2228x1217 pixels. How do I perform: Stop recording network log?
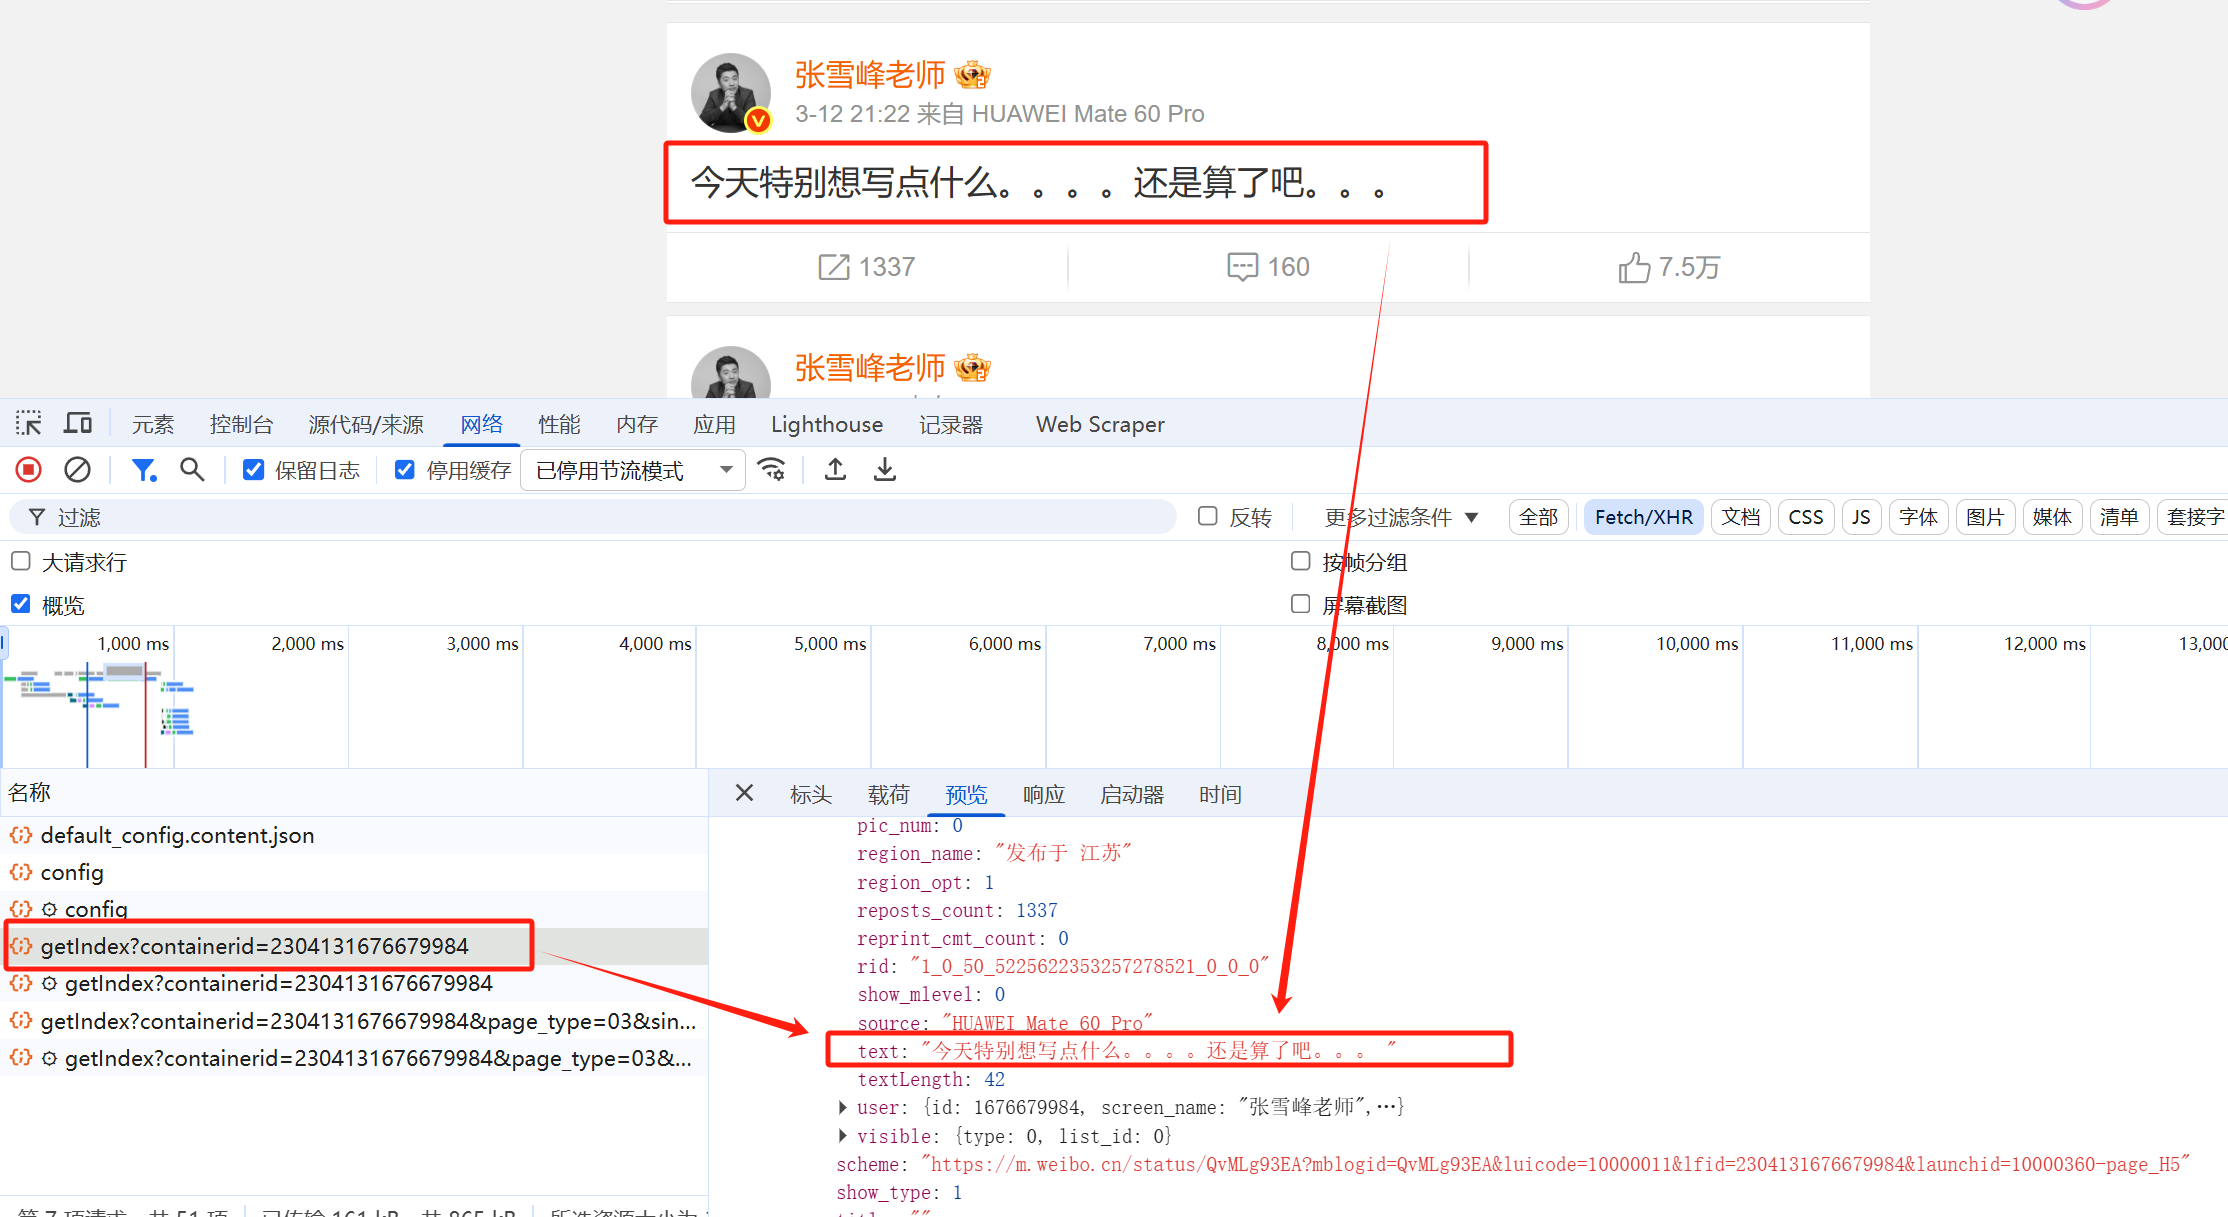tap(29, 469)
